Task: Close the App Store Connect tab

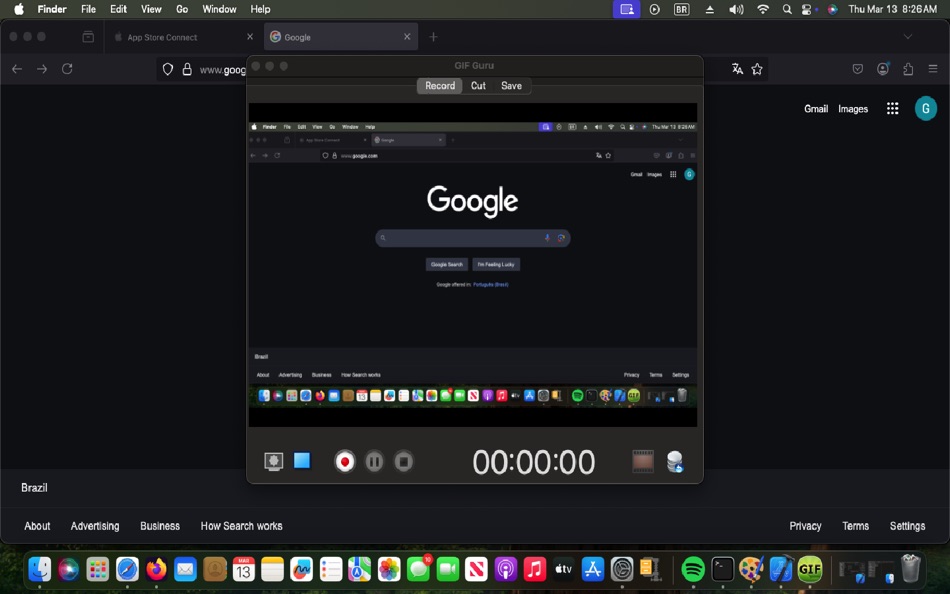Action: 250,37
